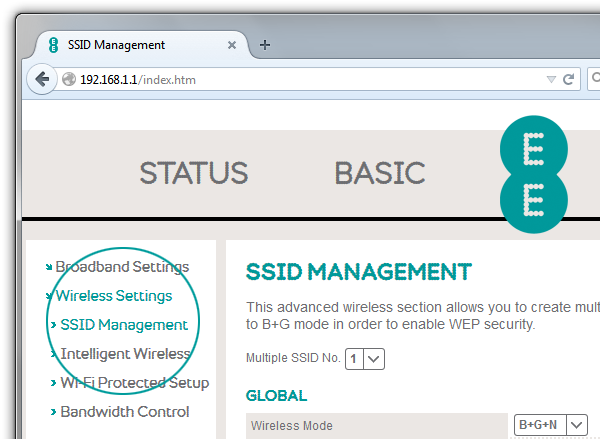Click the globe site identity icon

click(x=69, y=79)
